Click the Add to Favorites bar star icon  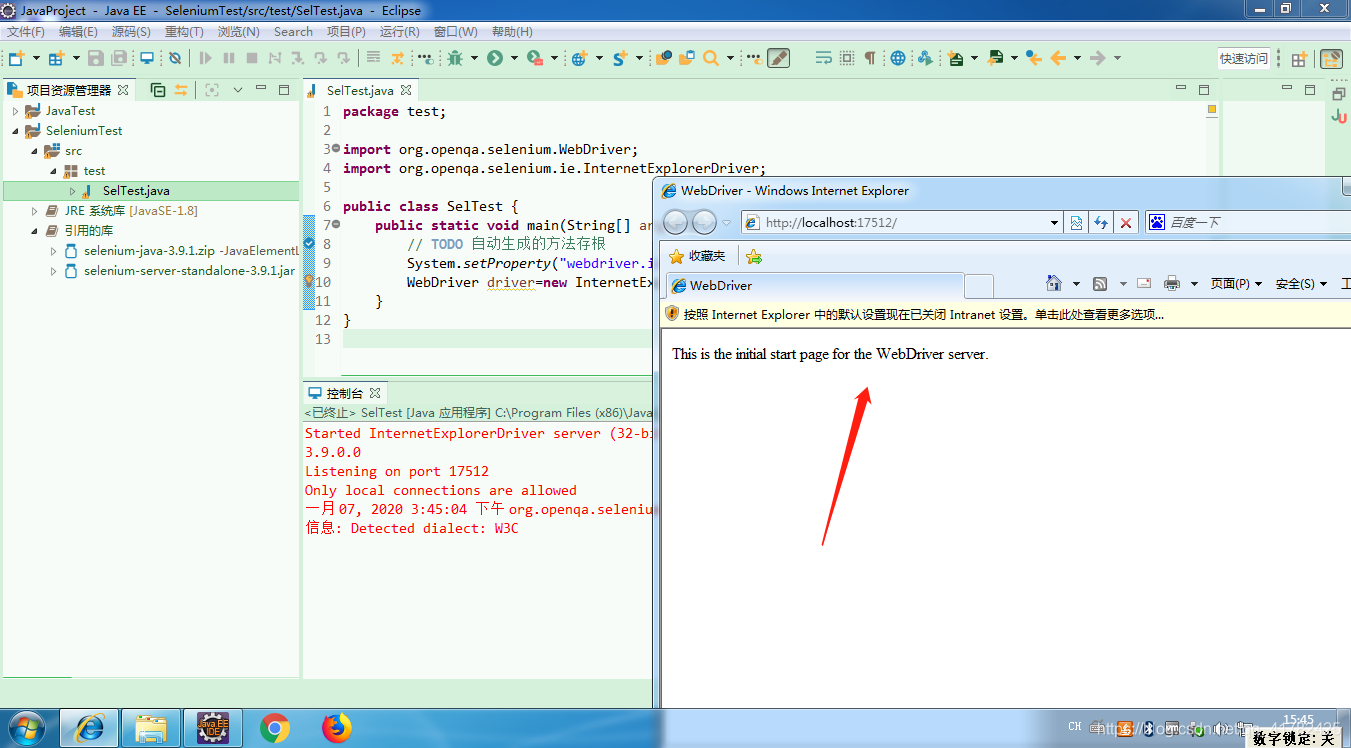754,256
